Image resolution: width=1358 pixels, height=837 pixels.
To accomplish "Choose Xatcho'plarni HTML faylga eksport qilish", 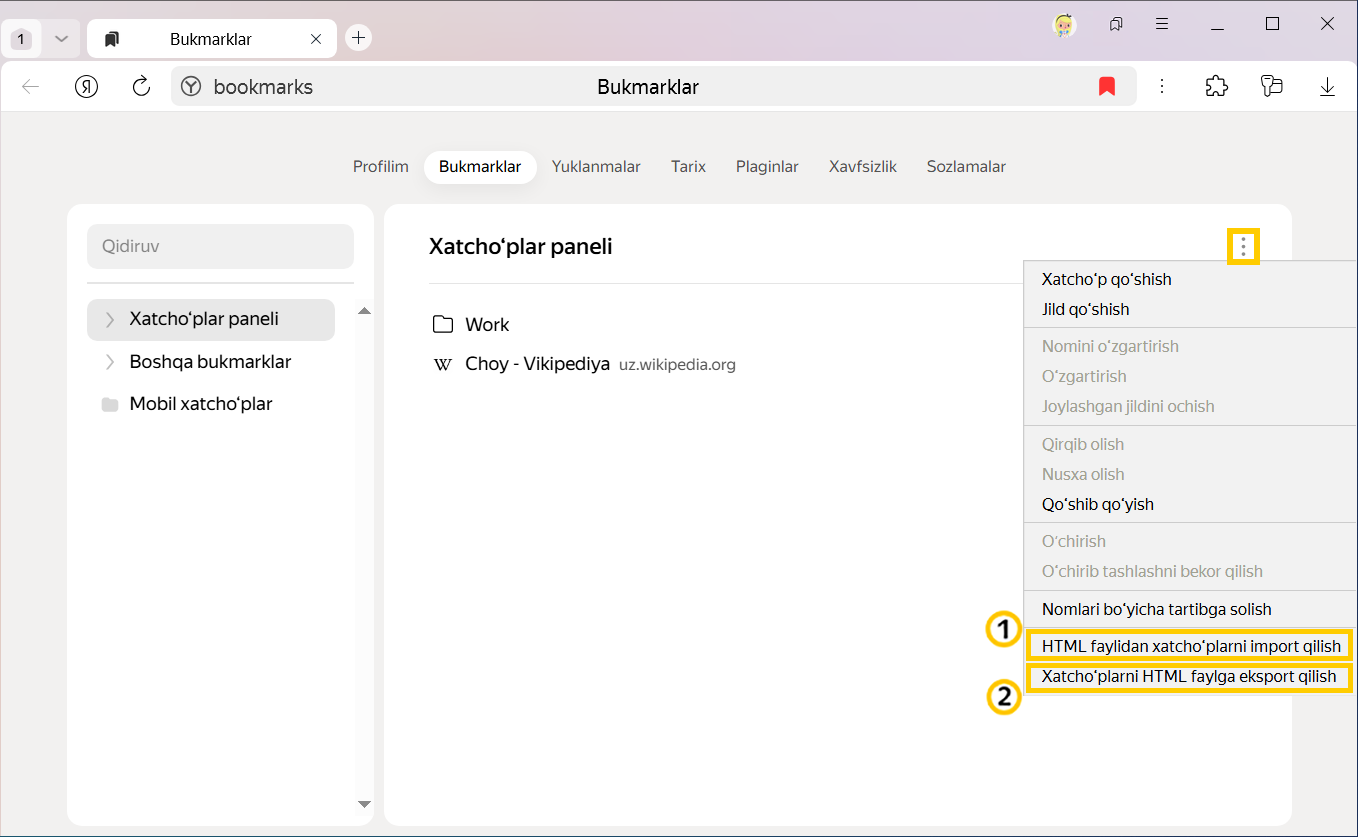I will click(1188, 677).
